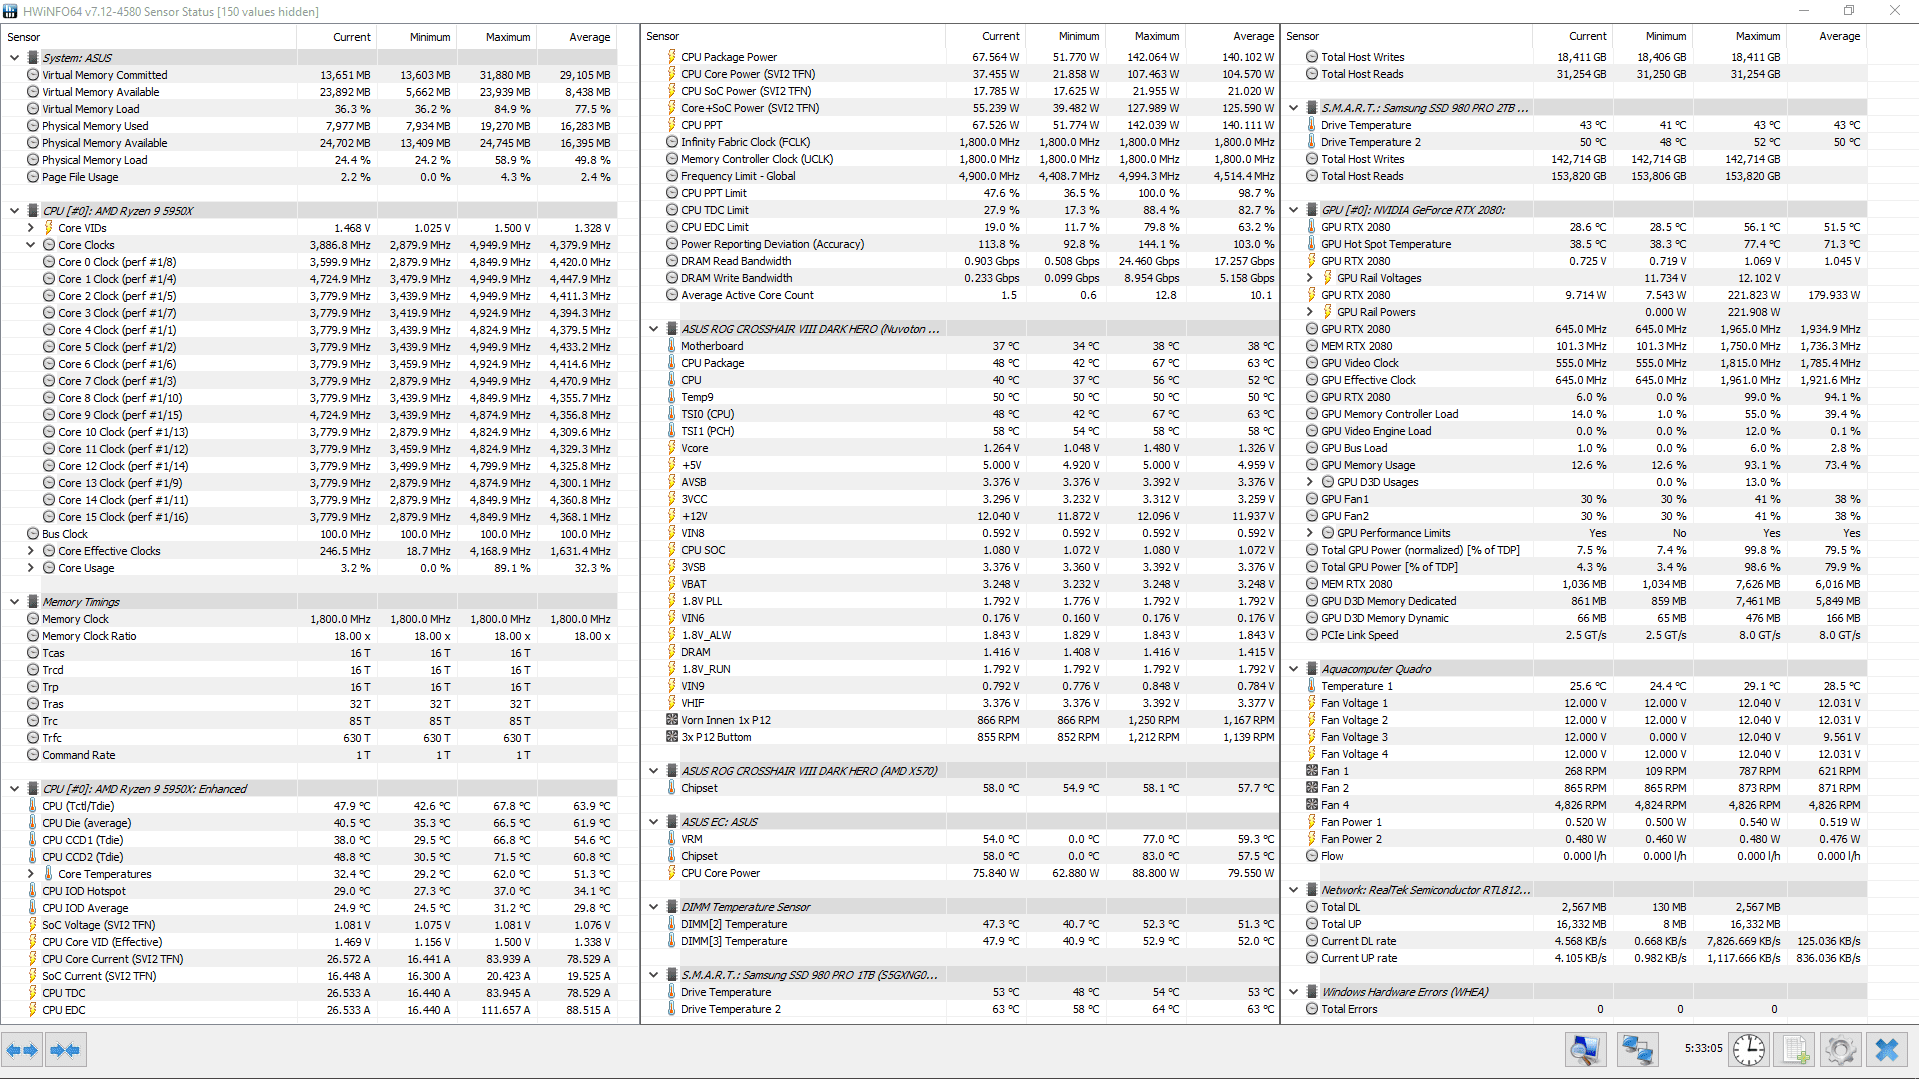Click the thermometer icon beside GPU Hot Spot Temperature

(x=1312, y=244)
